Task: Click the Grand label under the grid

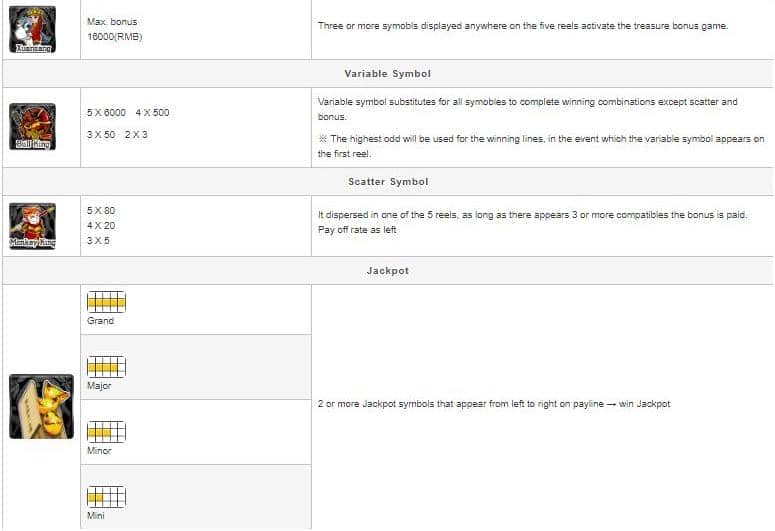Action: pos(100,321)
